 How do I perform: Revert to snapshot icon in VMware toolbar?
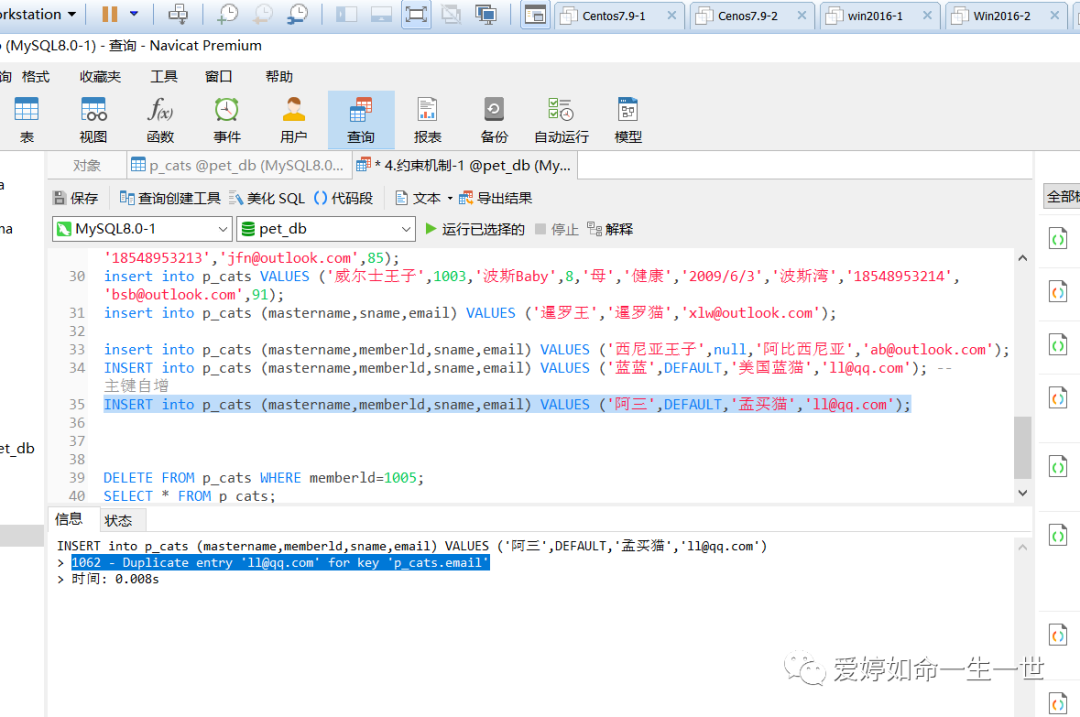click(262, 14)
